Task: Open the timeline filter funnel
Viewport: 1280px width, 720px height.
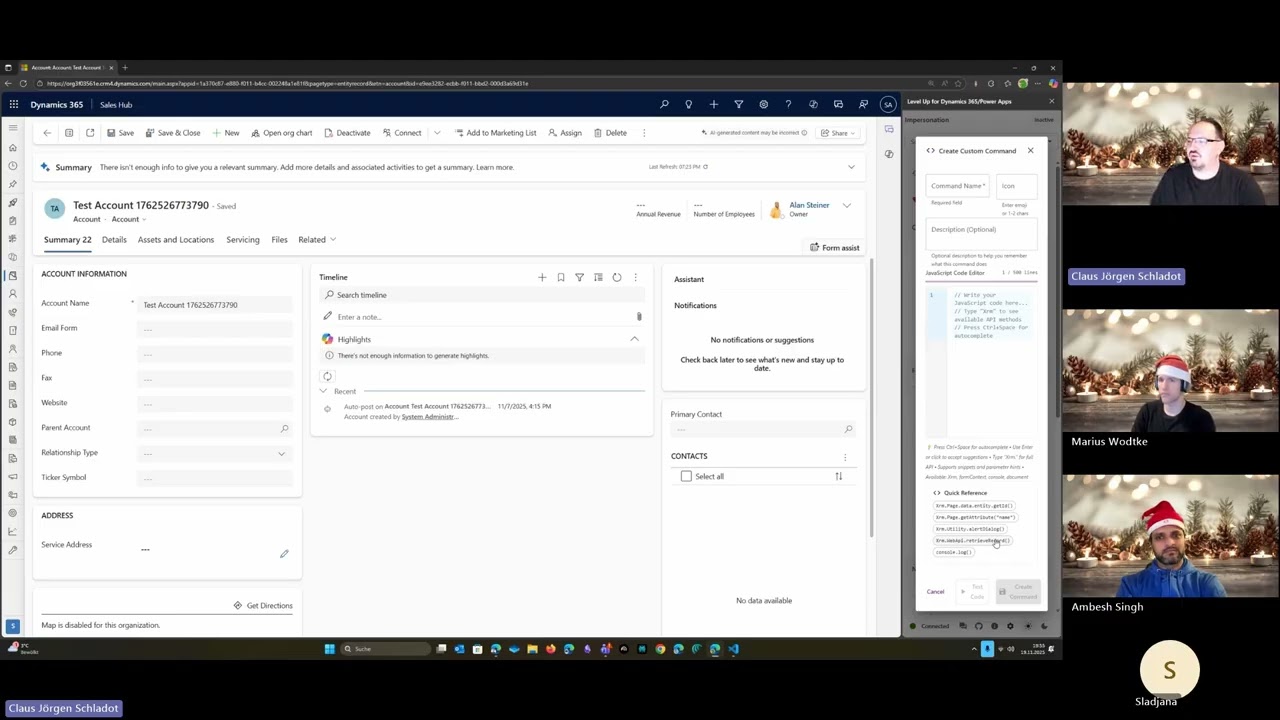Action: coord(579,277)
